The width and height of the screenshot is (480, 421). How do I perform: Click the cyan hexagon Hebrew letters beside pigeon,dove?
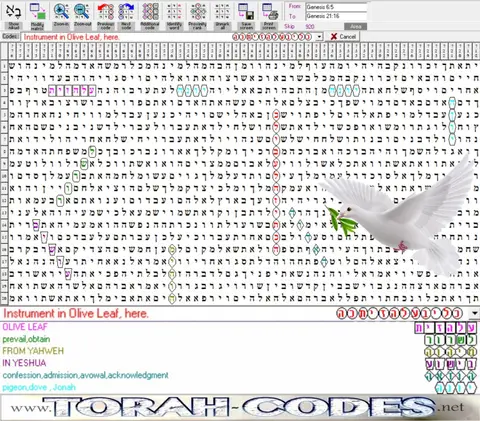(x=456, y=388)
